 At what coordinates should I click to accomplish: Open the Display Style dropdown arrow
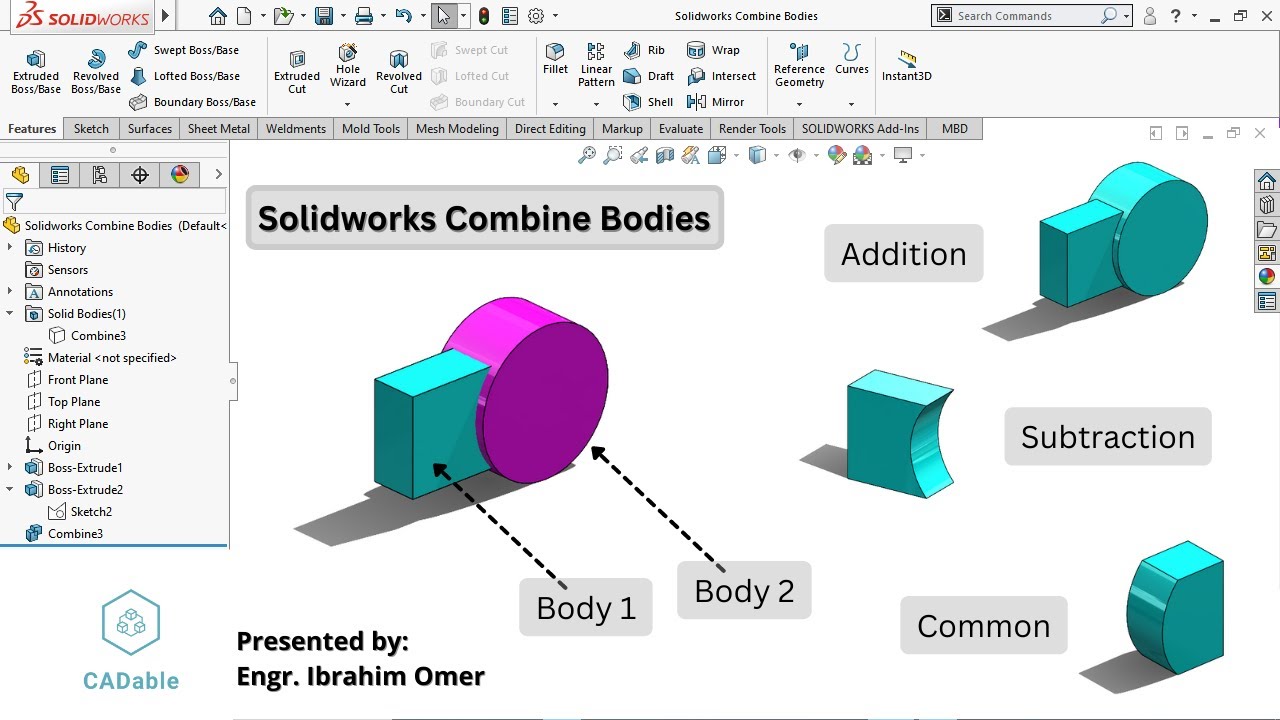tap(776, 155)
